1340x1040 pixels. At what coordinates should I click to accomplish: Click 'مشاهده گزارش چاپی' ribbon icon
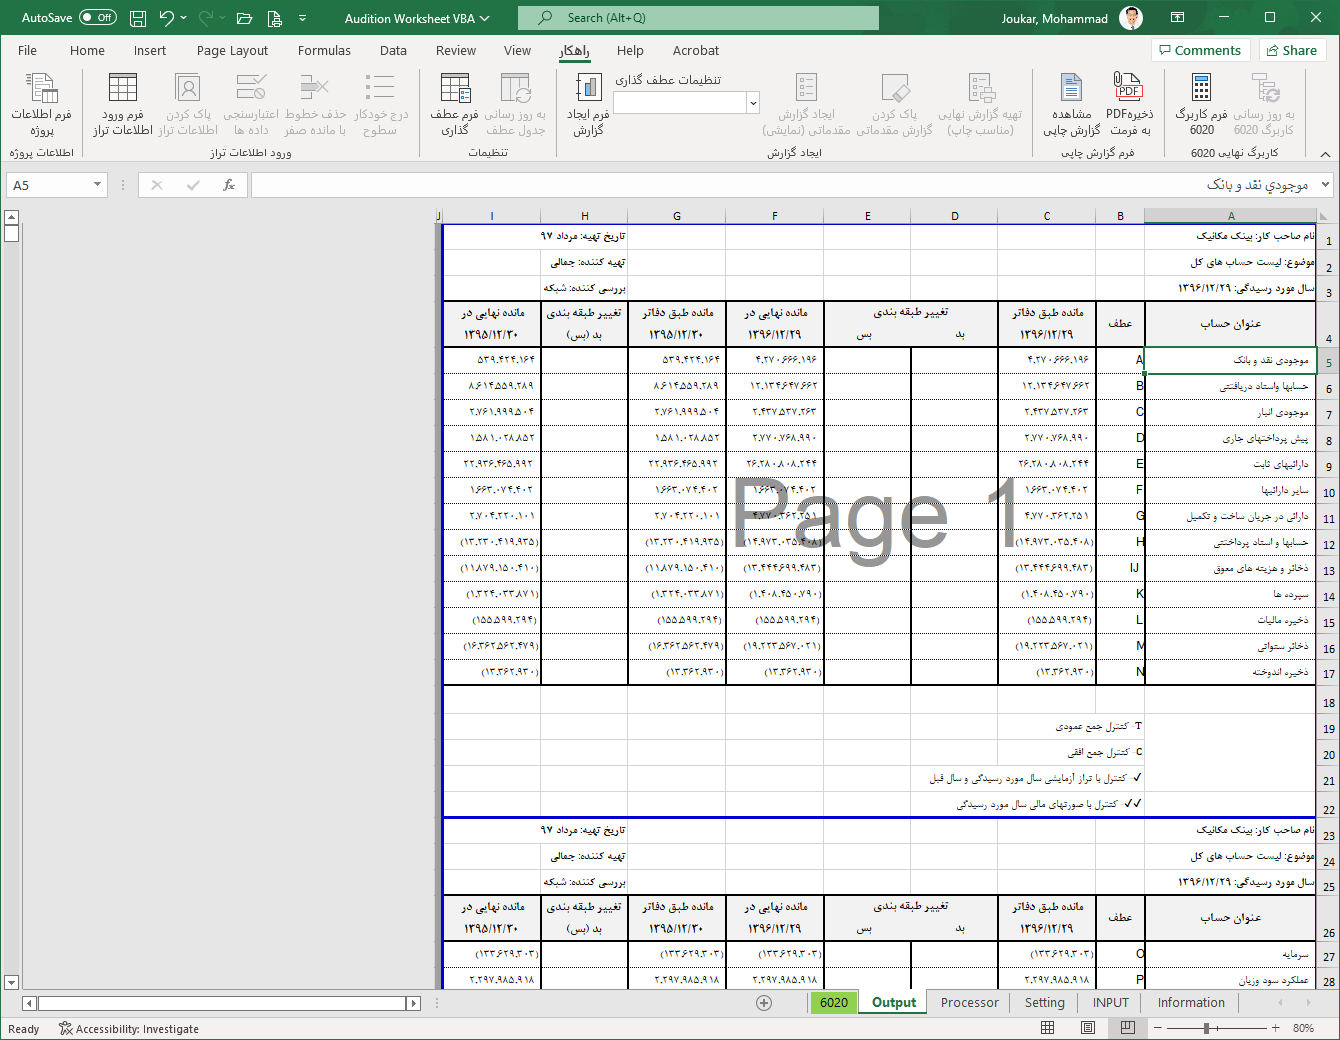(x=1071, y=104)
